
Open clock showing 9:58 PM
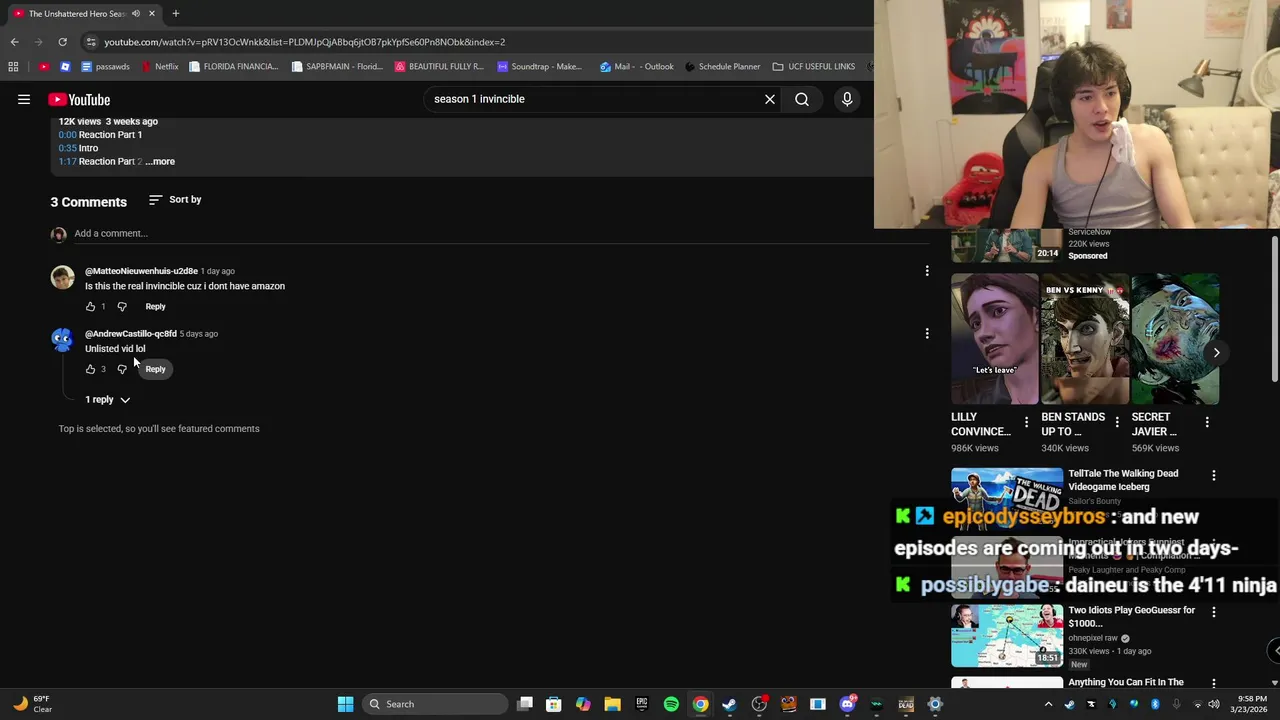click(1252, 704)
